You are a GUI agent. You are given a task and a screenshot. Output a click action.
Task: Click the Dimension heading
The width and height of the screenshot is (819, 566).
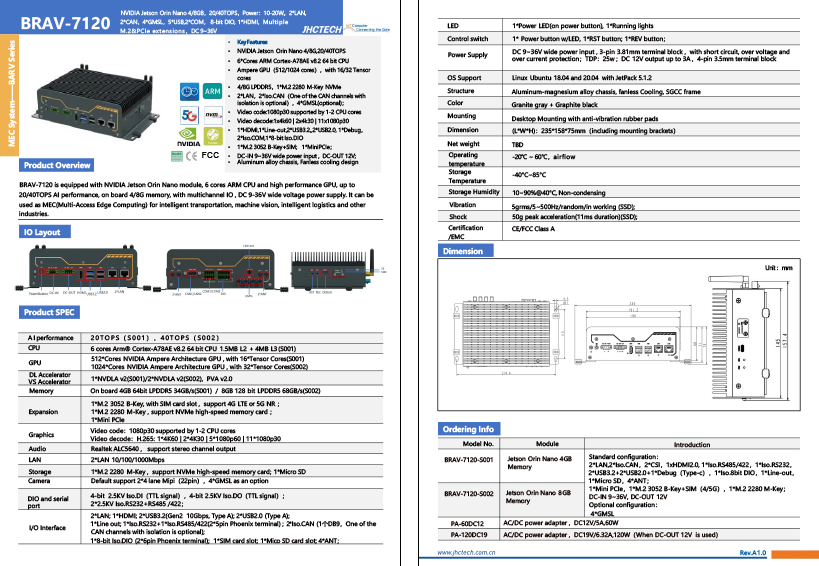[x=463, y=251]
